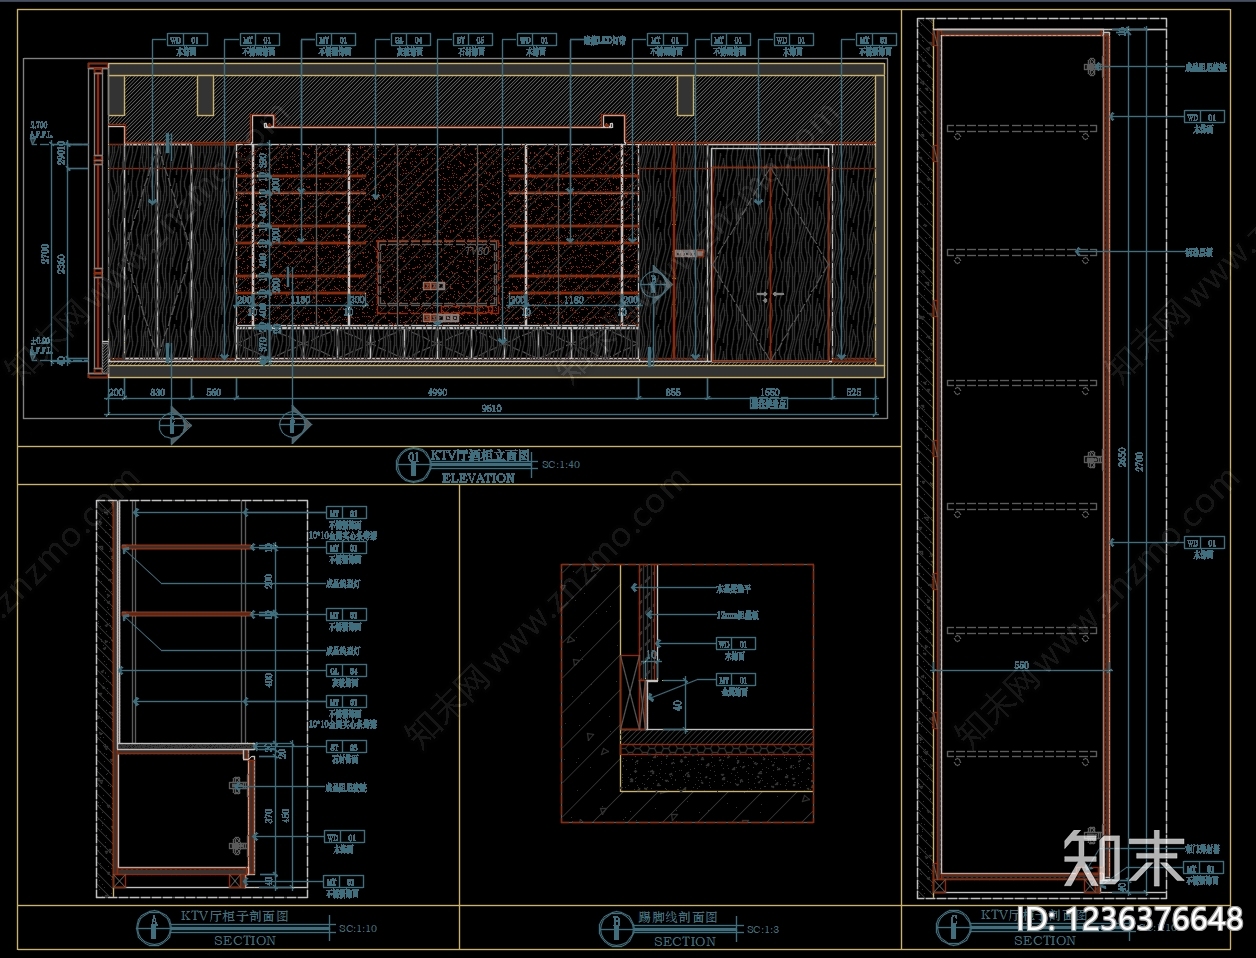Select the KTV厅柜子剖面图 title

[234, 916]
